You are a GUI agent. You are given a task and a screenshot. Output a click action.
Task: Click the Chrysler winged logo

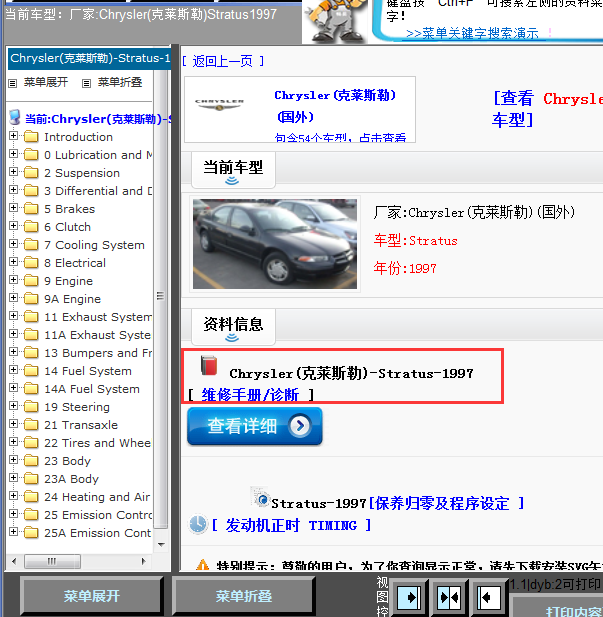pyautogui.click(x=220, y=105)
